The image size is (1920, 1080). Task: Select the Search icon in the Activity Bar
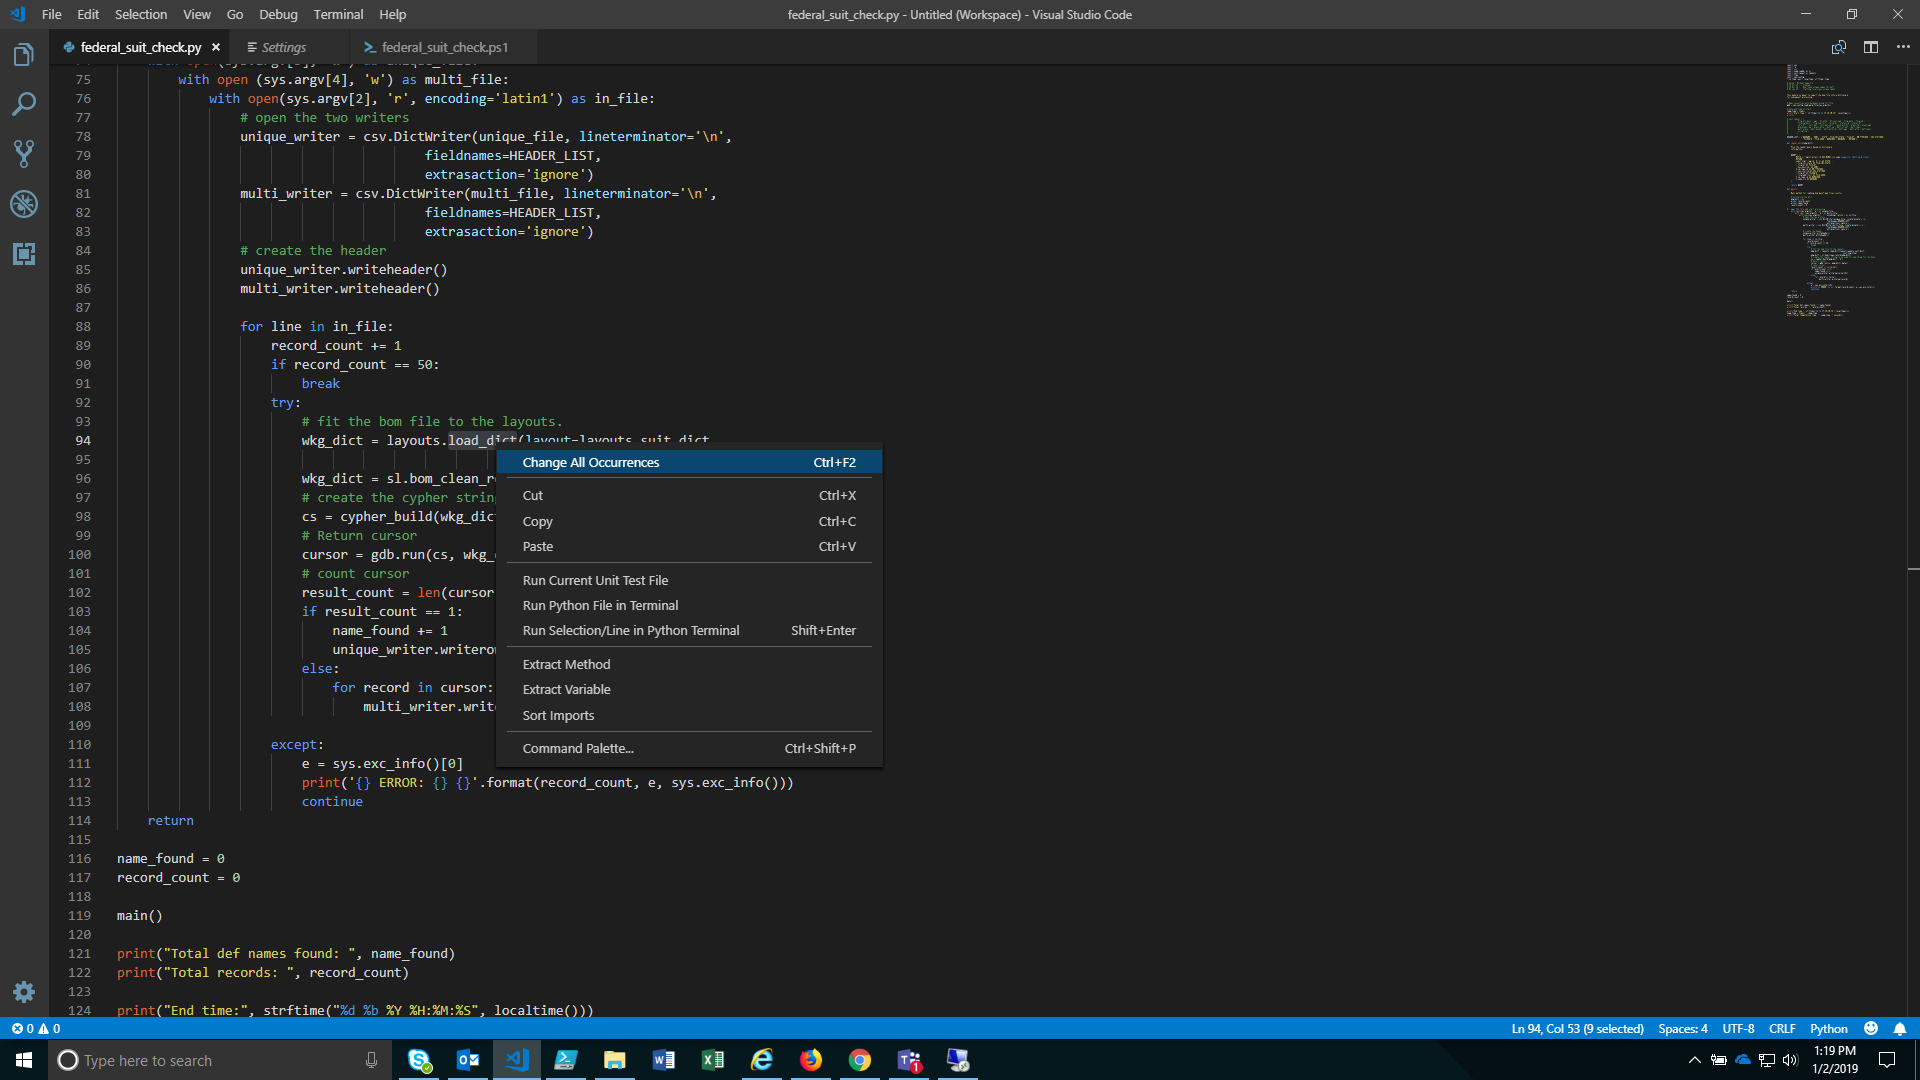[24, 104]
